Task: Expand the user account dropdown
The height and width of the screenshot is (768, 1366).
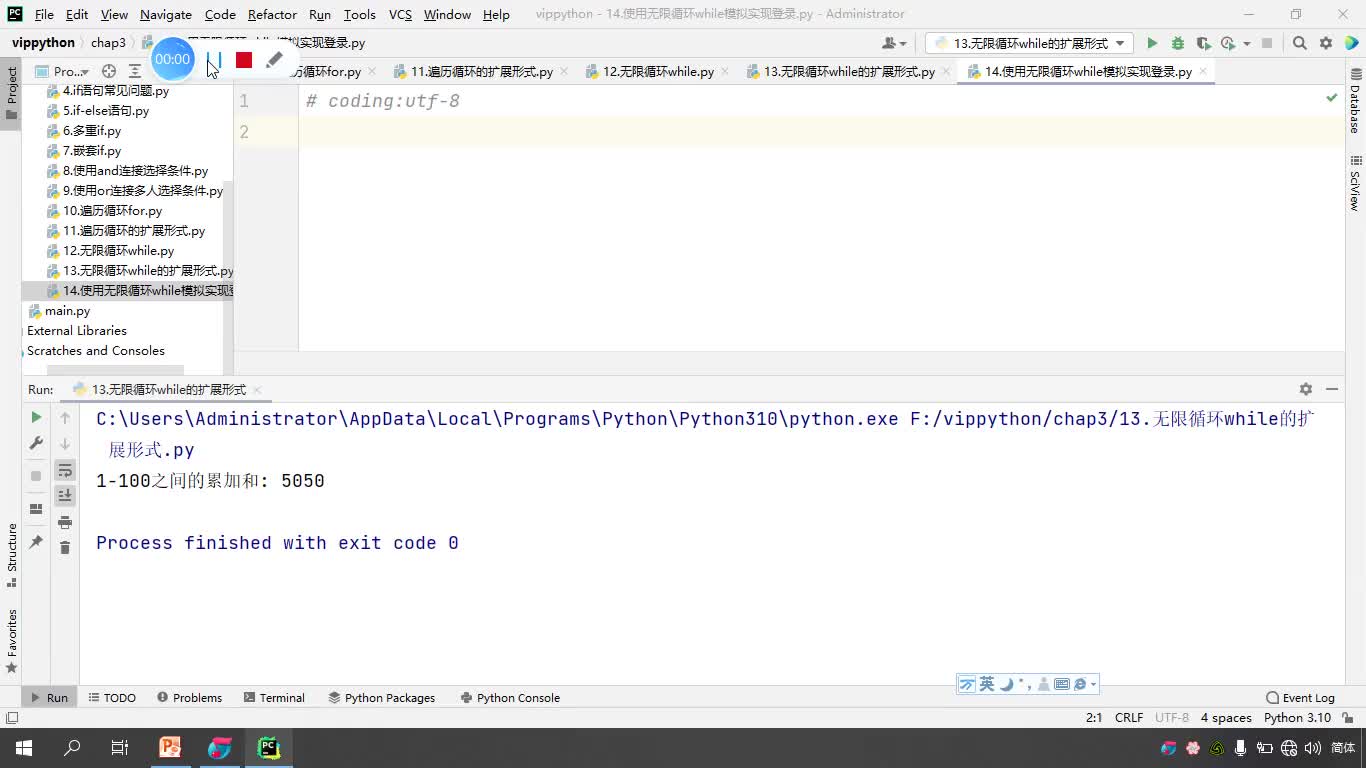Action: tap(894, 43)
